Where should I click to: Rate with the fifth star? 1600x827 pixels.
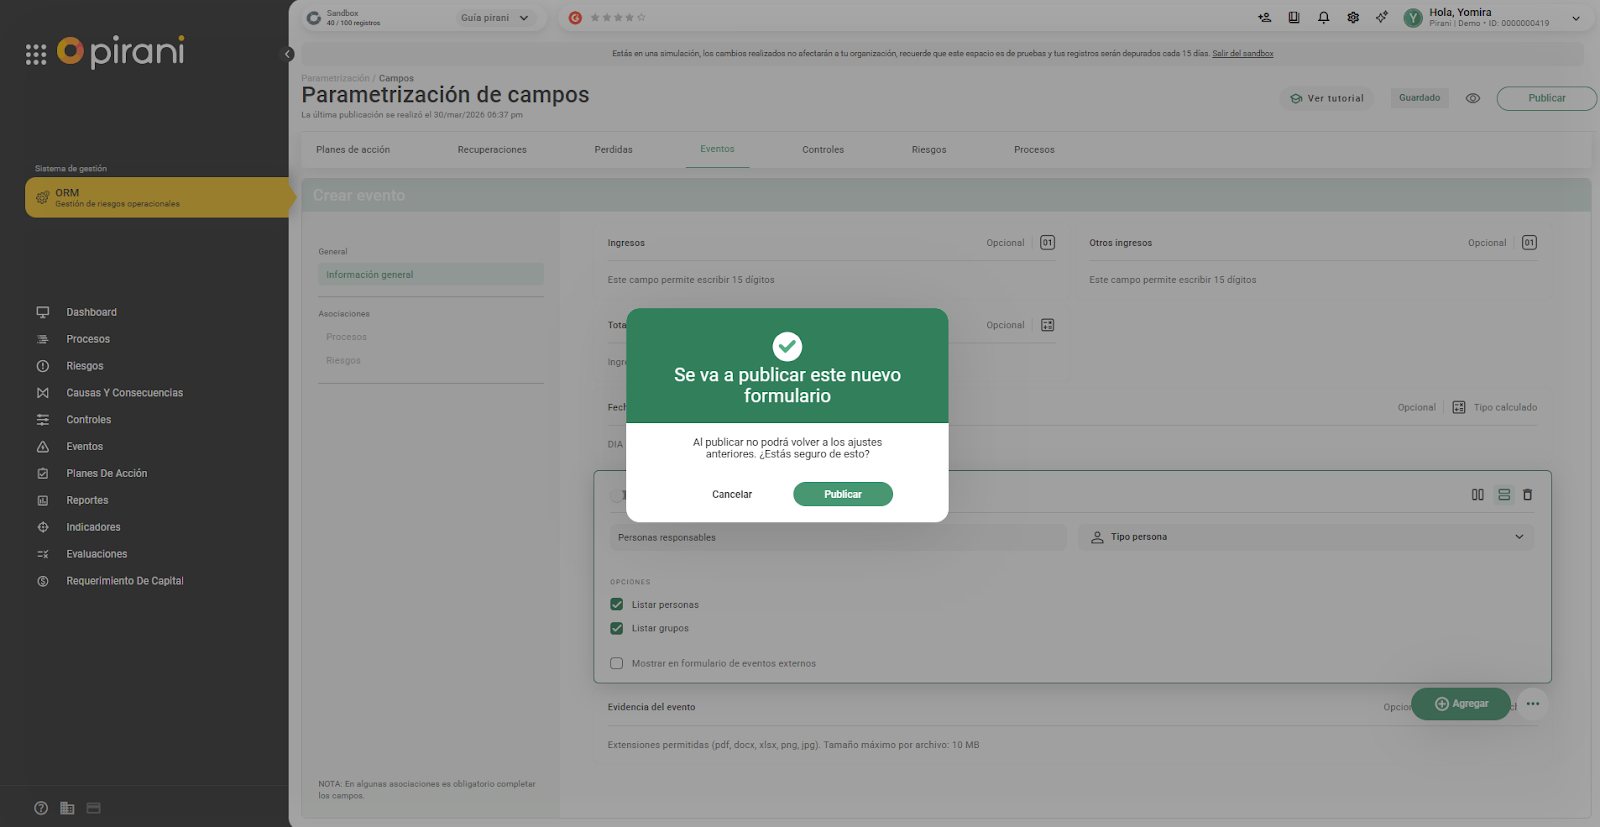click(641, 18)
